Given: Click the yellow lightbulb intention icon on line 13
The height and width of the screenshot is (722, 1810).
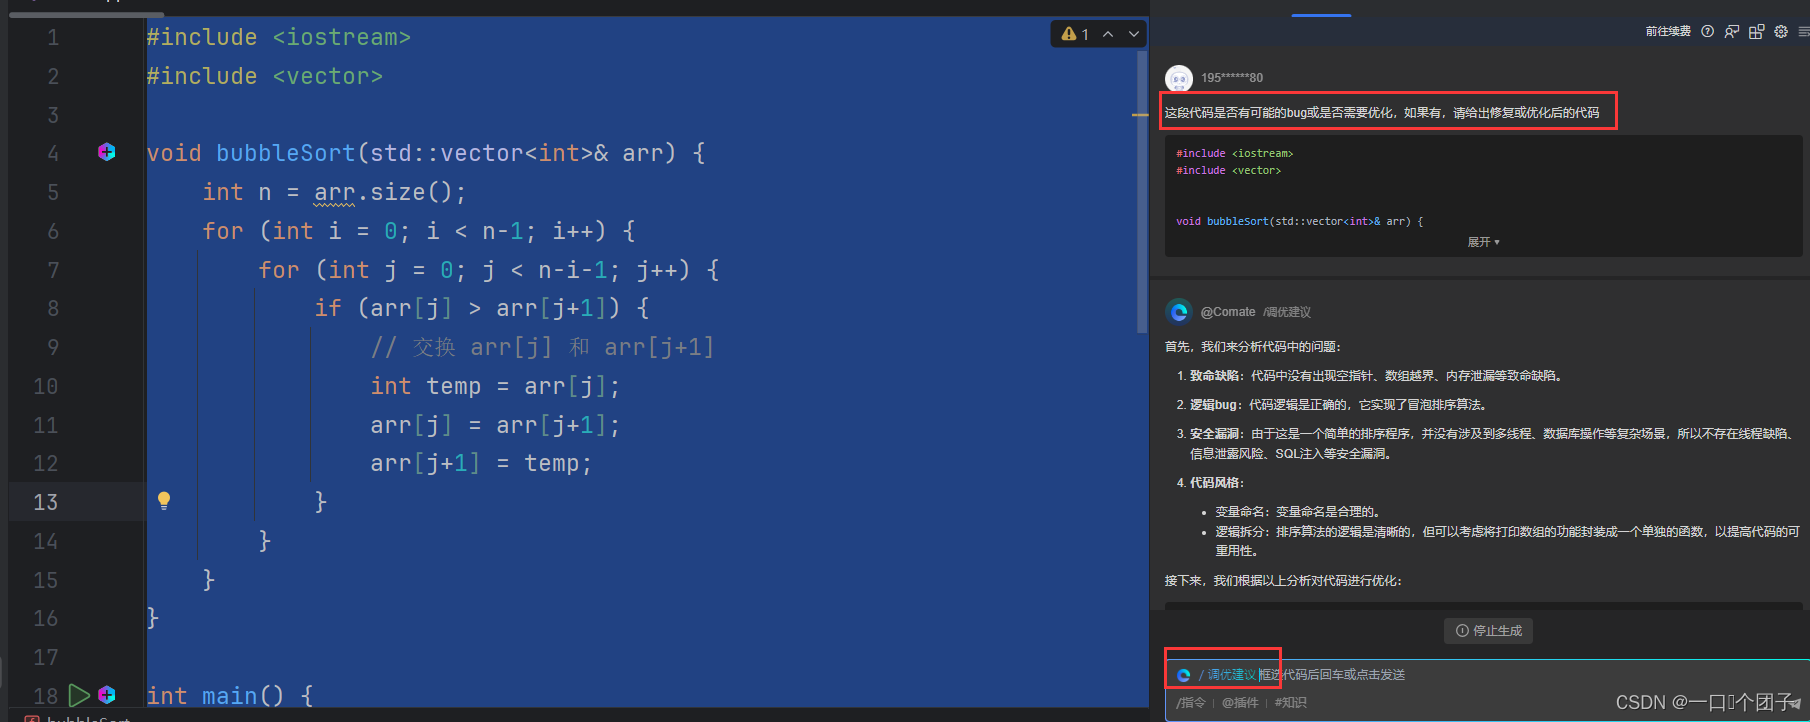Looking at the screenshot, I should 164,501.
